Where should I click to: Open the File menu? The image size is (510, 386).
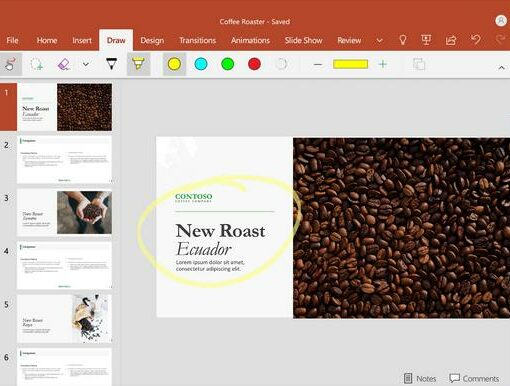pyautogui.click(x=12, y=40)
